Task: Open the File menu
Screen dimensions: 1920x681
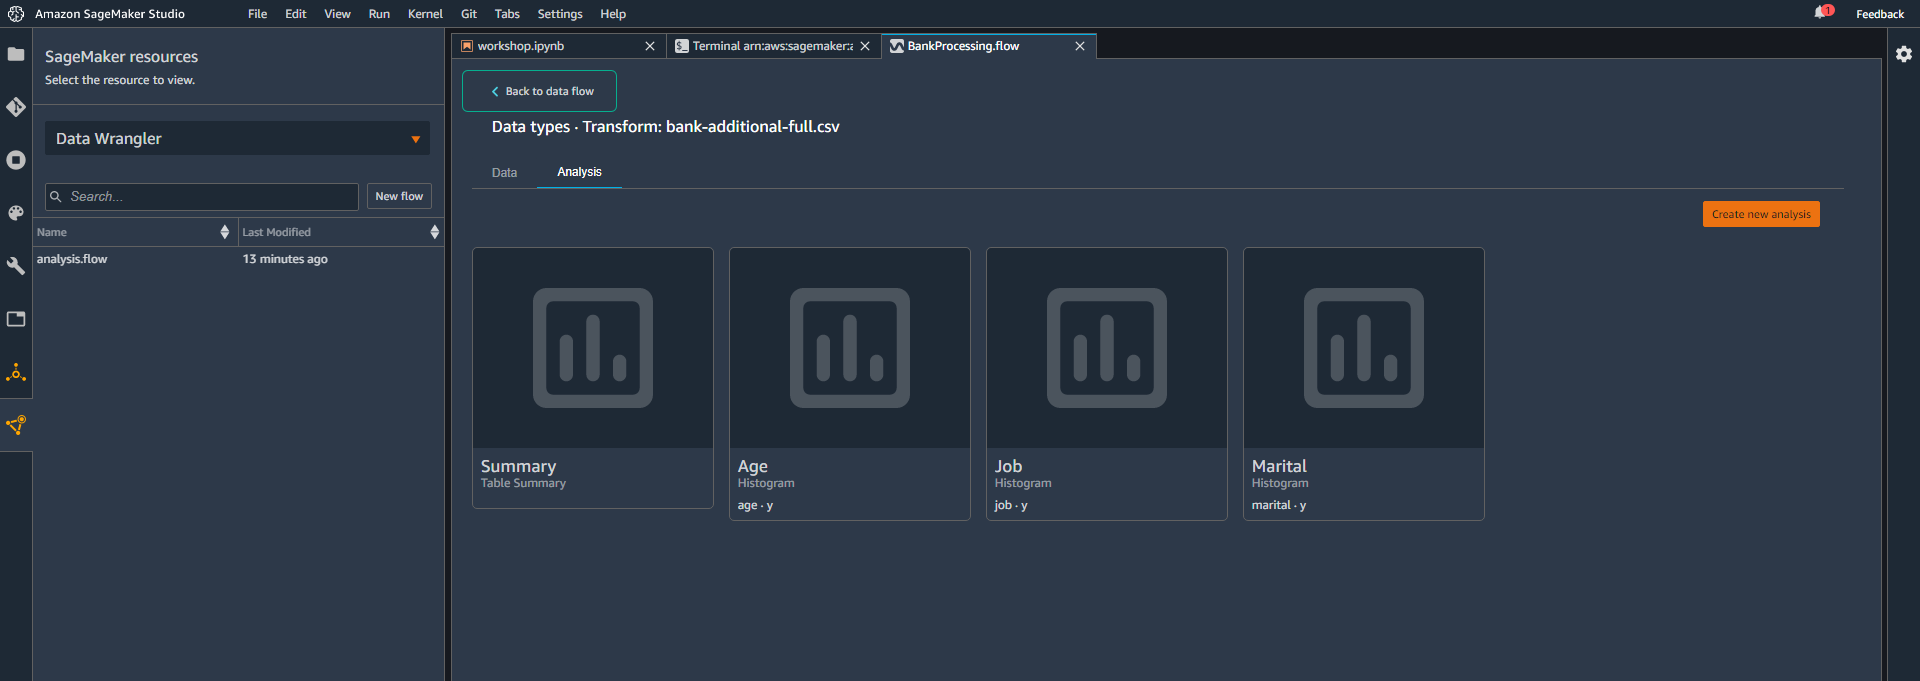Action: tap(258, 14)
